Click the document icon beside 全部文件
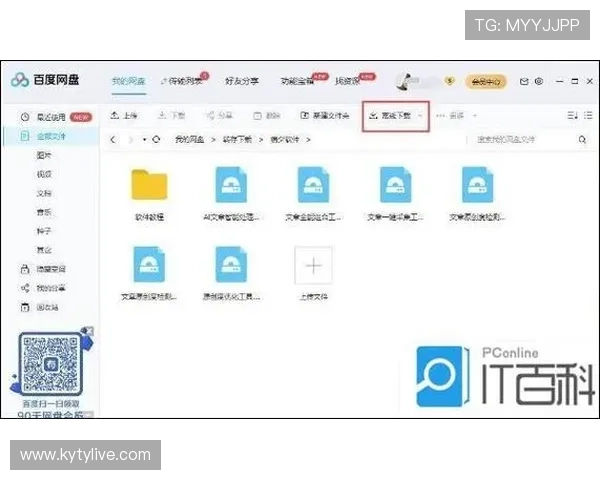This screenshot has width=600, height=480. [25, 136]
